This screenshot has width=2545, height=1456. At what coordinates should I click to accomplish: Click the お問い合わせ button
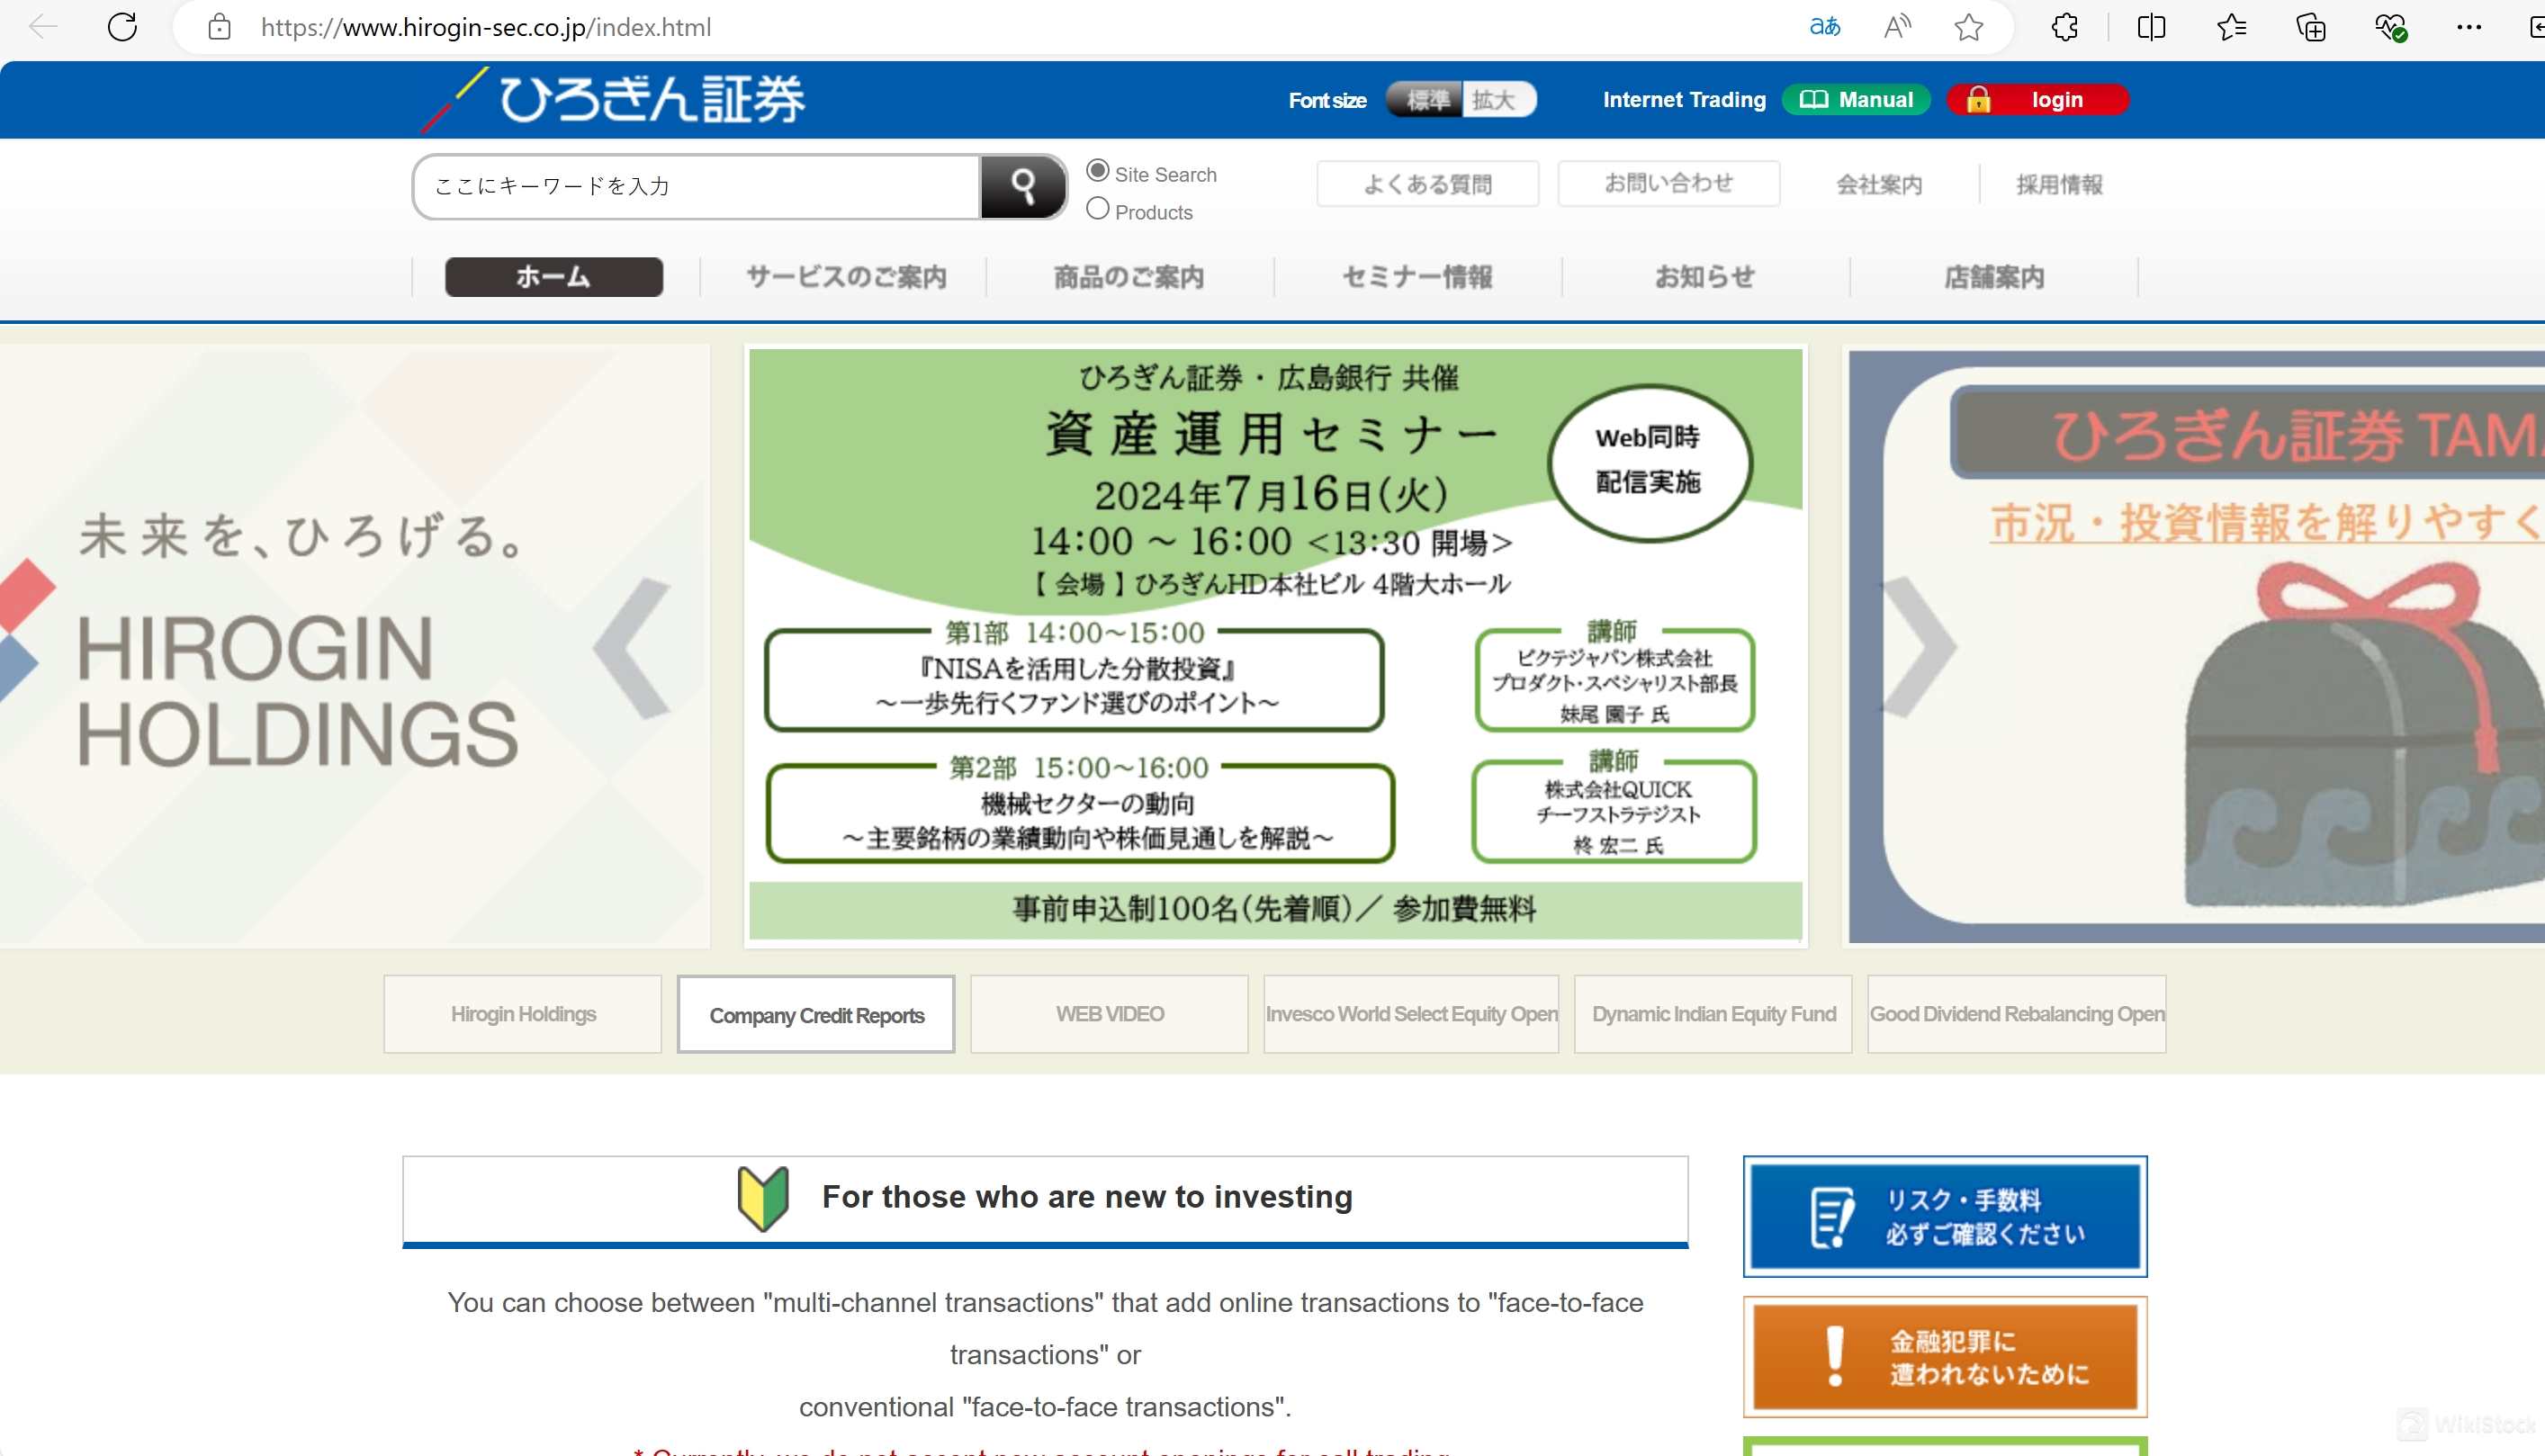(x=1668, y=183)
